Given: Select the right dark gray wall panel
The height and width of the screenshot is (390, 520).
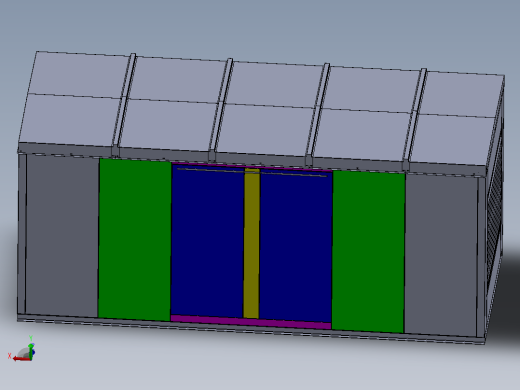Looking at the screenshot, I should [x=441, y=255].
